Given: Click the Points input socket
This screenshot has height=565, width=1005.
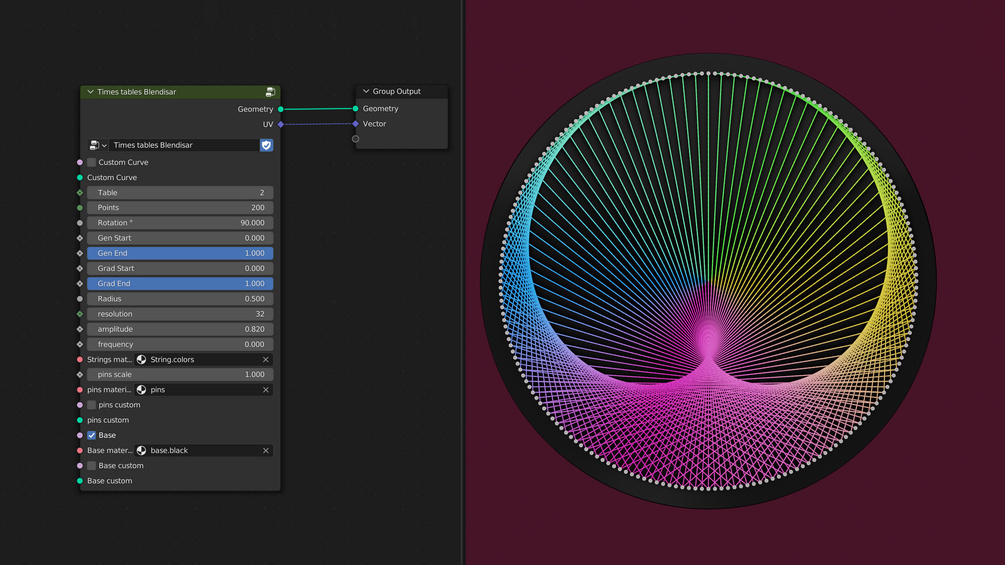Looking at the screenshot, I should 80,208.
